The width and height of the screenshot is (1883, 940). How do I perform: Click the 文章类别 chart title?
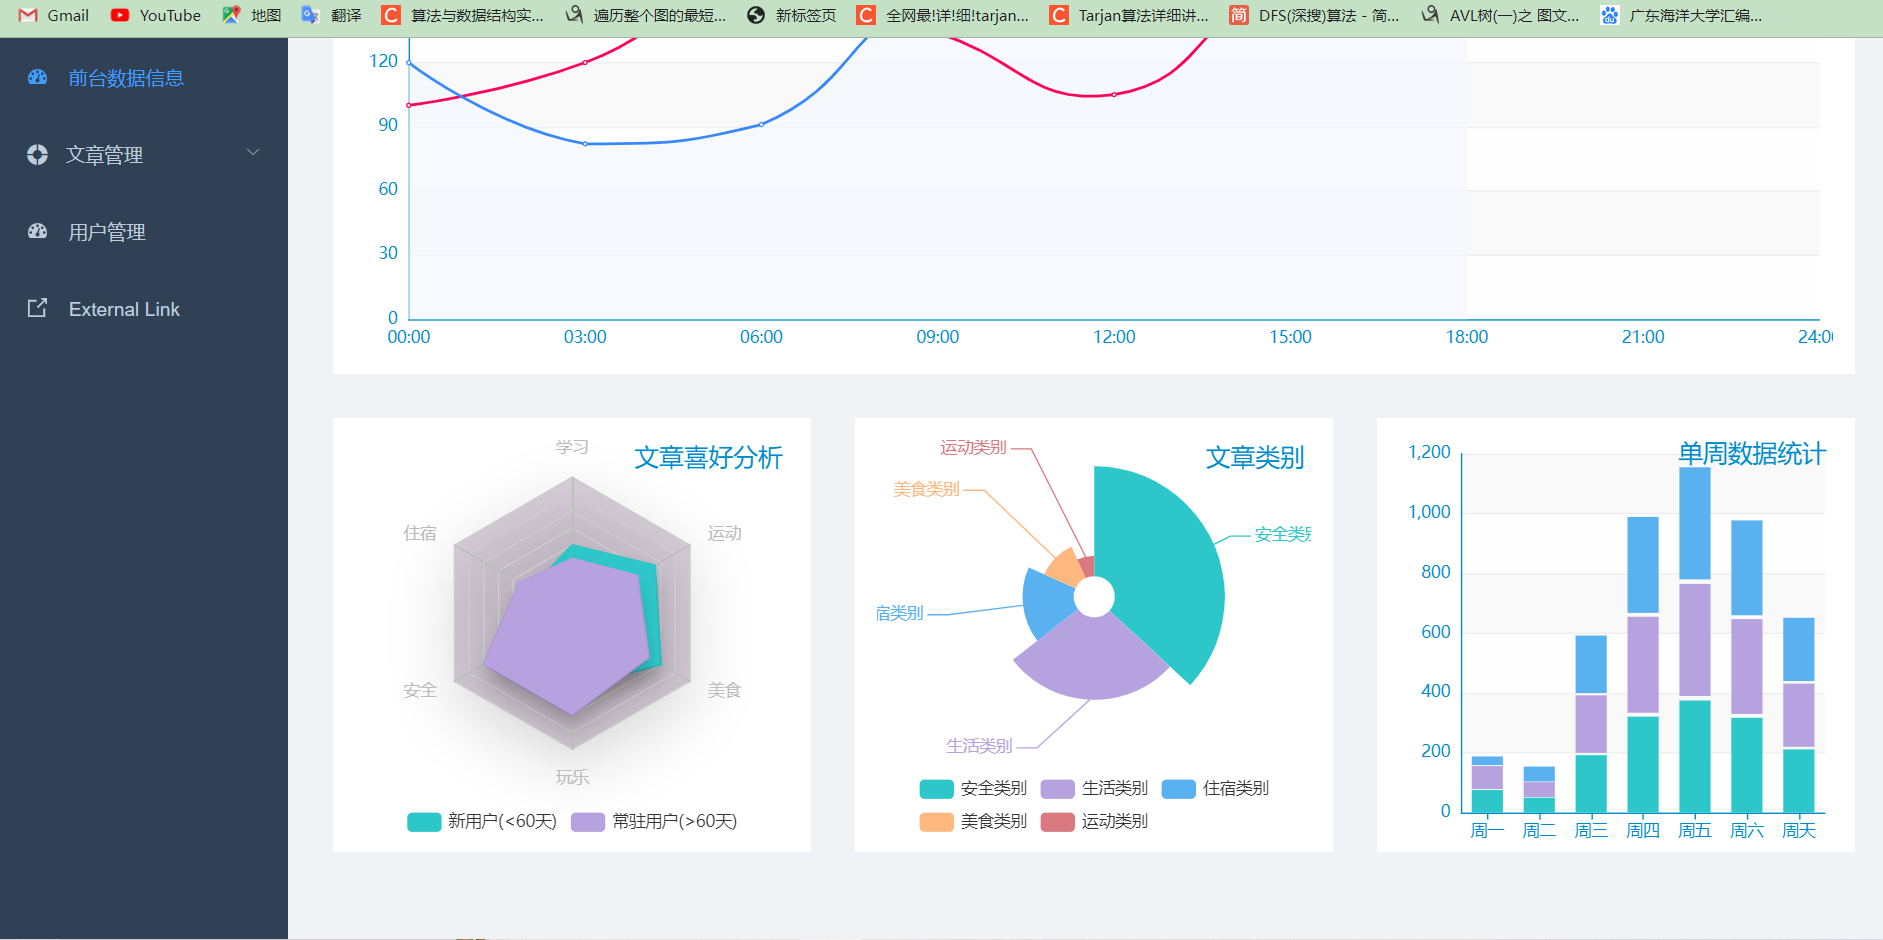1255,458
